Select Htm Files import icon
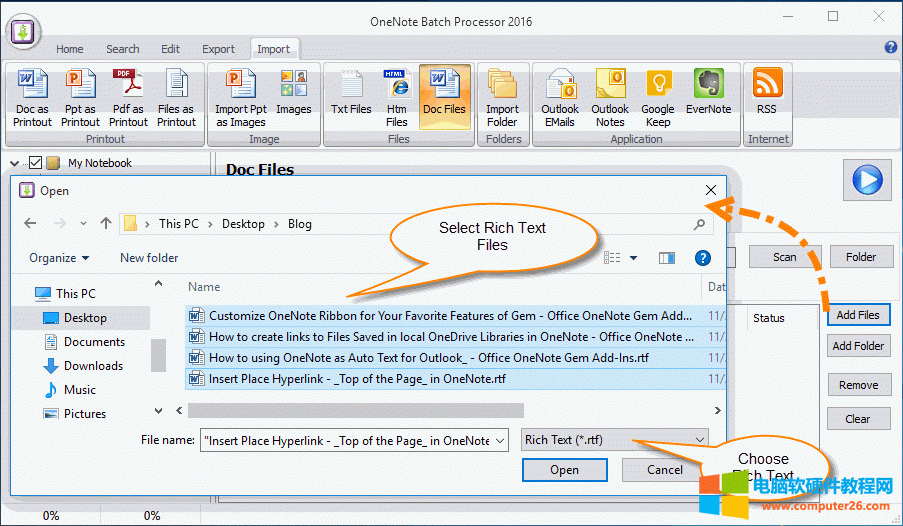This screenshot has width=903, height=526. 397,97
